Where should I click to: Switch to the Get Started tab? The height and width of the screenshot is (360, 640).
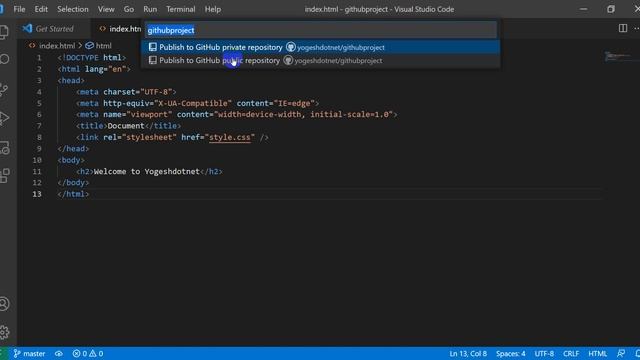pos(54,29)
